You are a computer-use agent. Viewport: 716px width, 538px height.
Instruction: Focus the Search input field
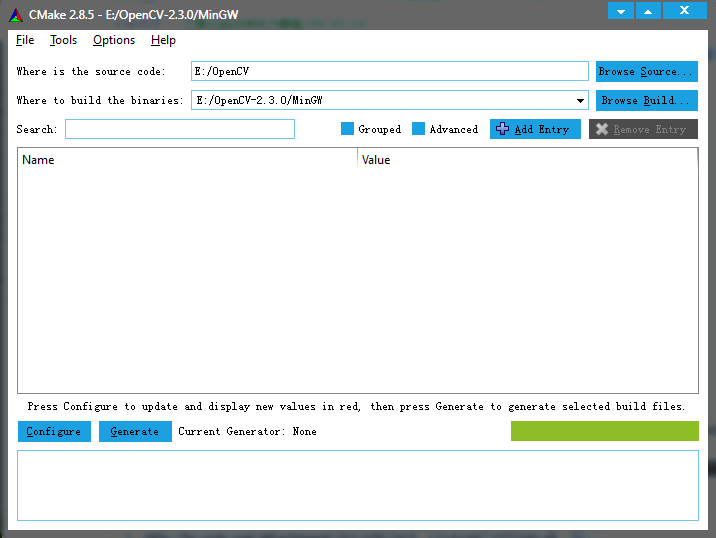(180, 129)
